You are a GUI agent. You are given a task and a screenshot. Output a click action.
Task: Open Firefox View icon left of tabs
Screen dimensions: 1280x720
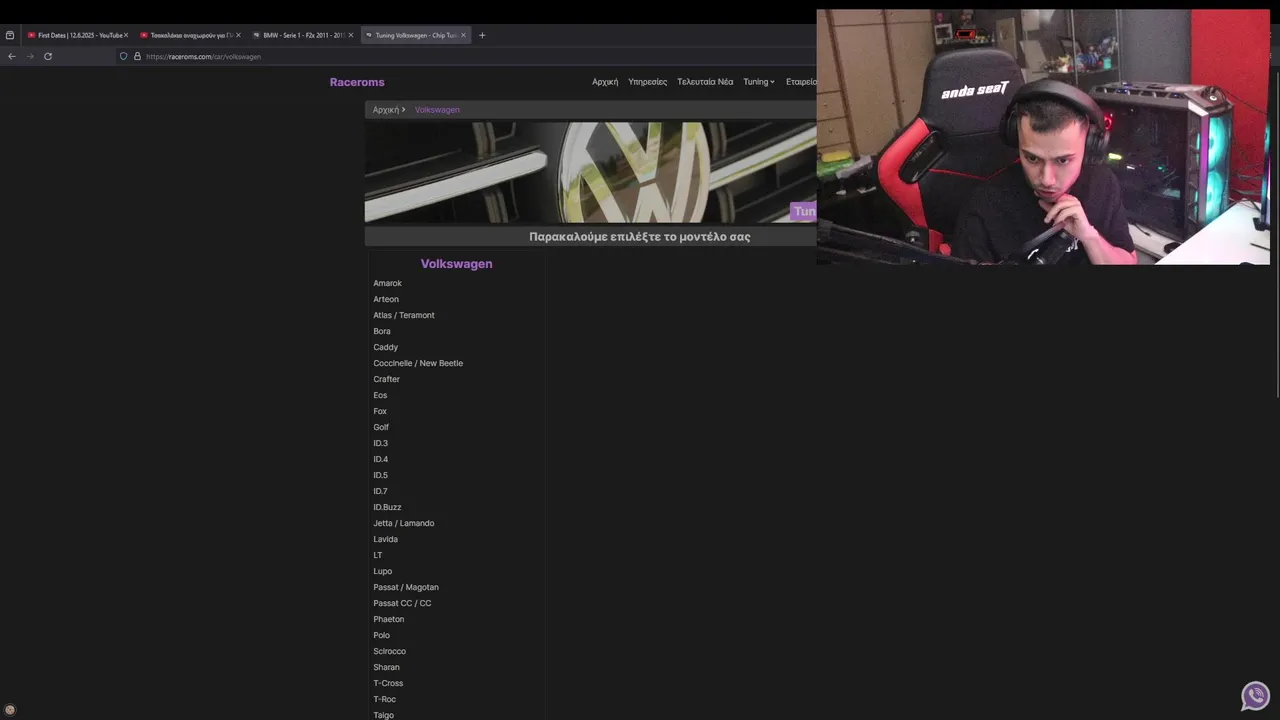[10, 35]
